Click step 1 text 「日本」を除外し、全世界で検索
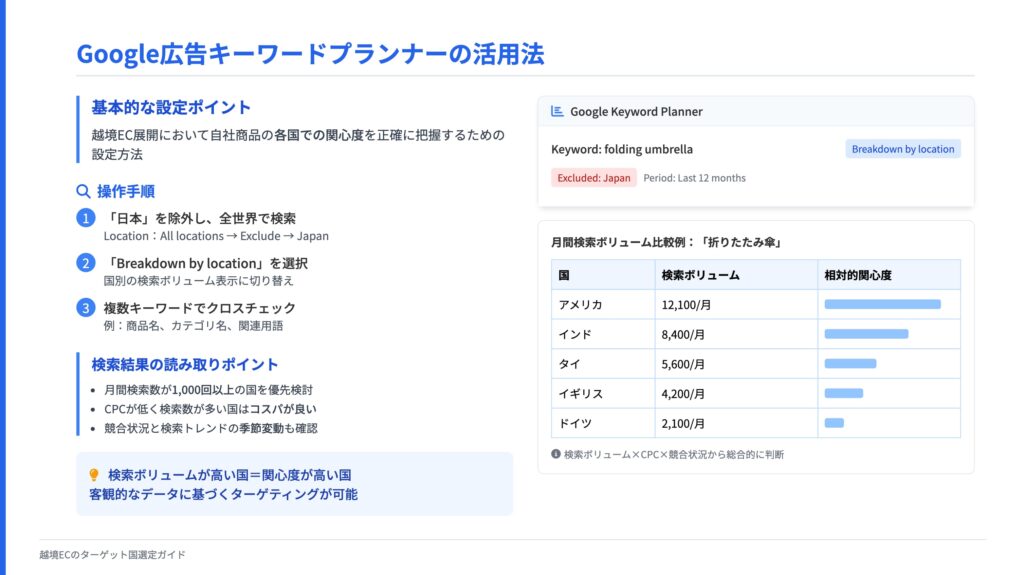This screenshot has width=1024, height=575. click(200, 218)
